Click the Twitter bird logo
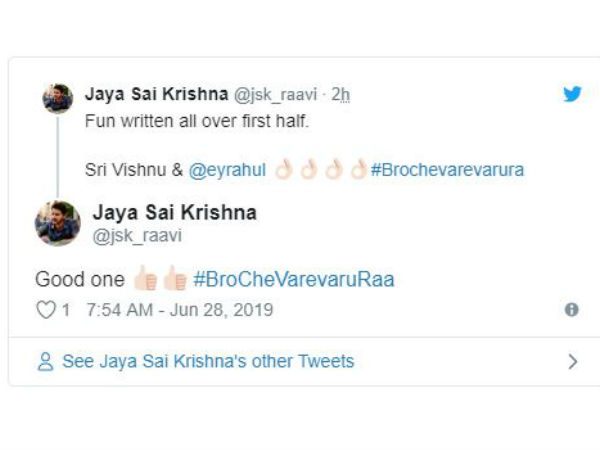This screenshot has height=450, width=600. [x=572, y=94]
